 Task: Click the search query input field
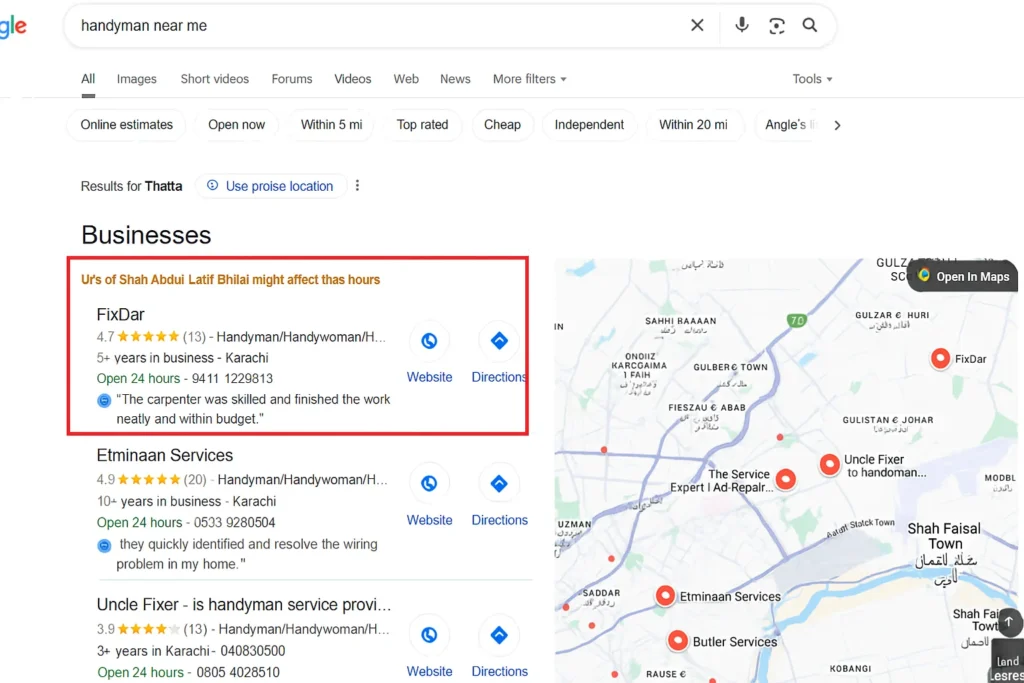coord(379,25)
